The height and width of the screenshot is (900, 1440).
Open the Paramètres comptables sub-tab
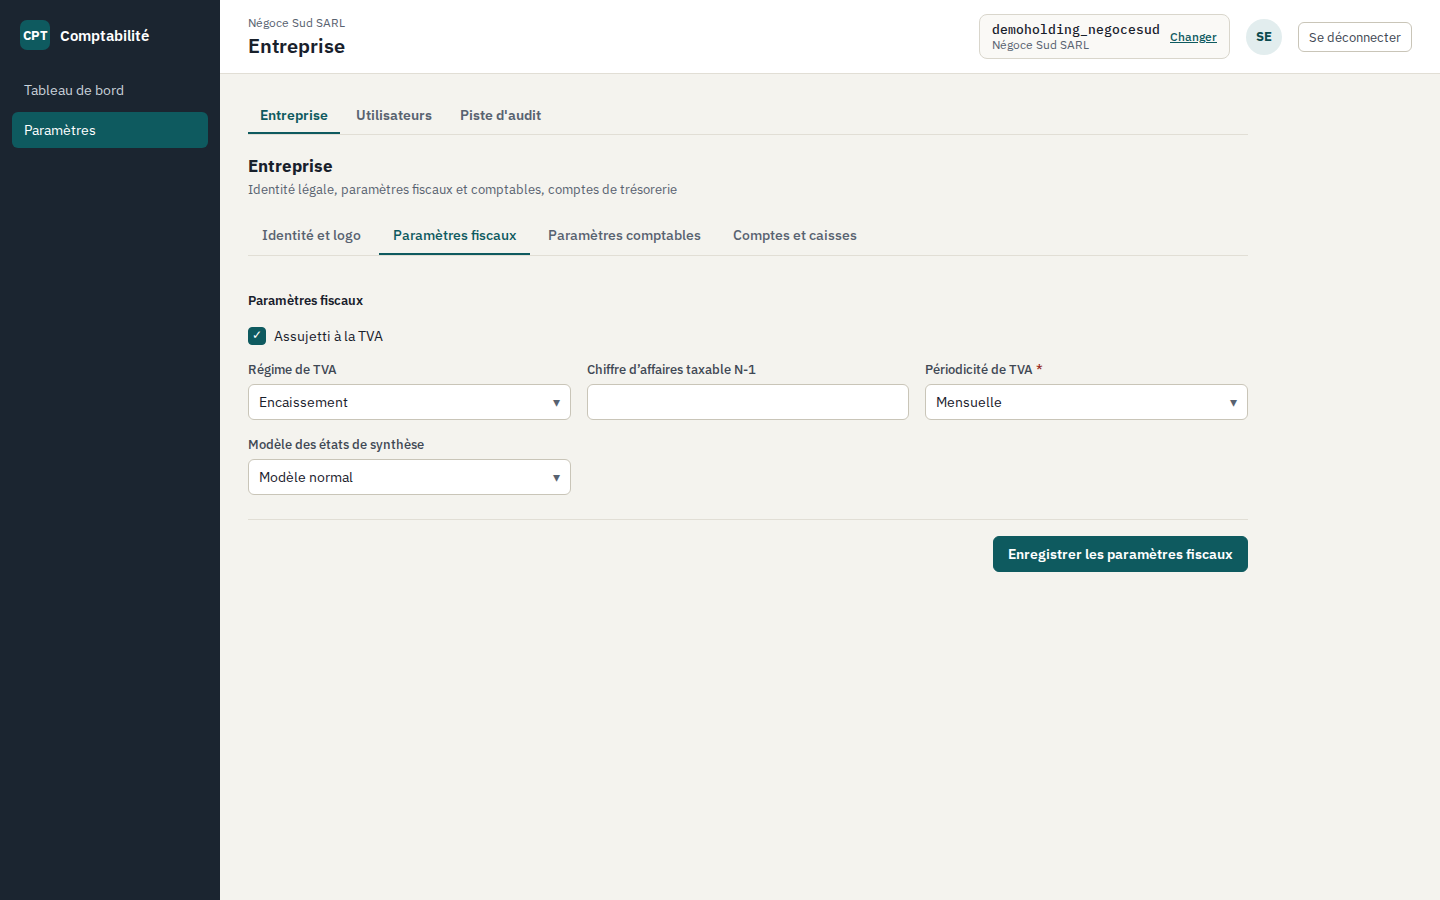624,235
